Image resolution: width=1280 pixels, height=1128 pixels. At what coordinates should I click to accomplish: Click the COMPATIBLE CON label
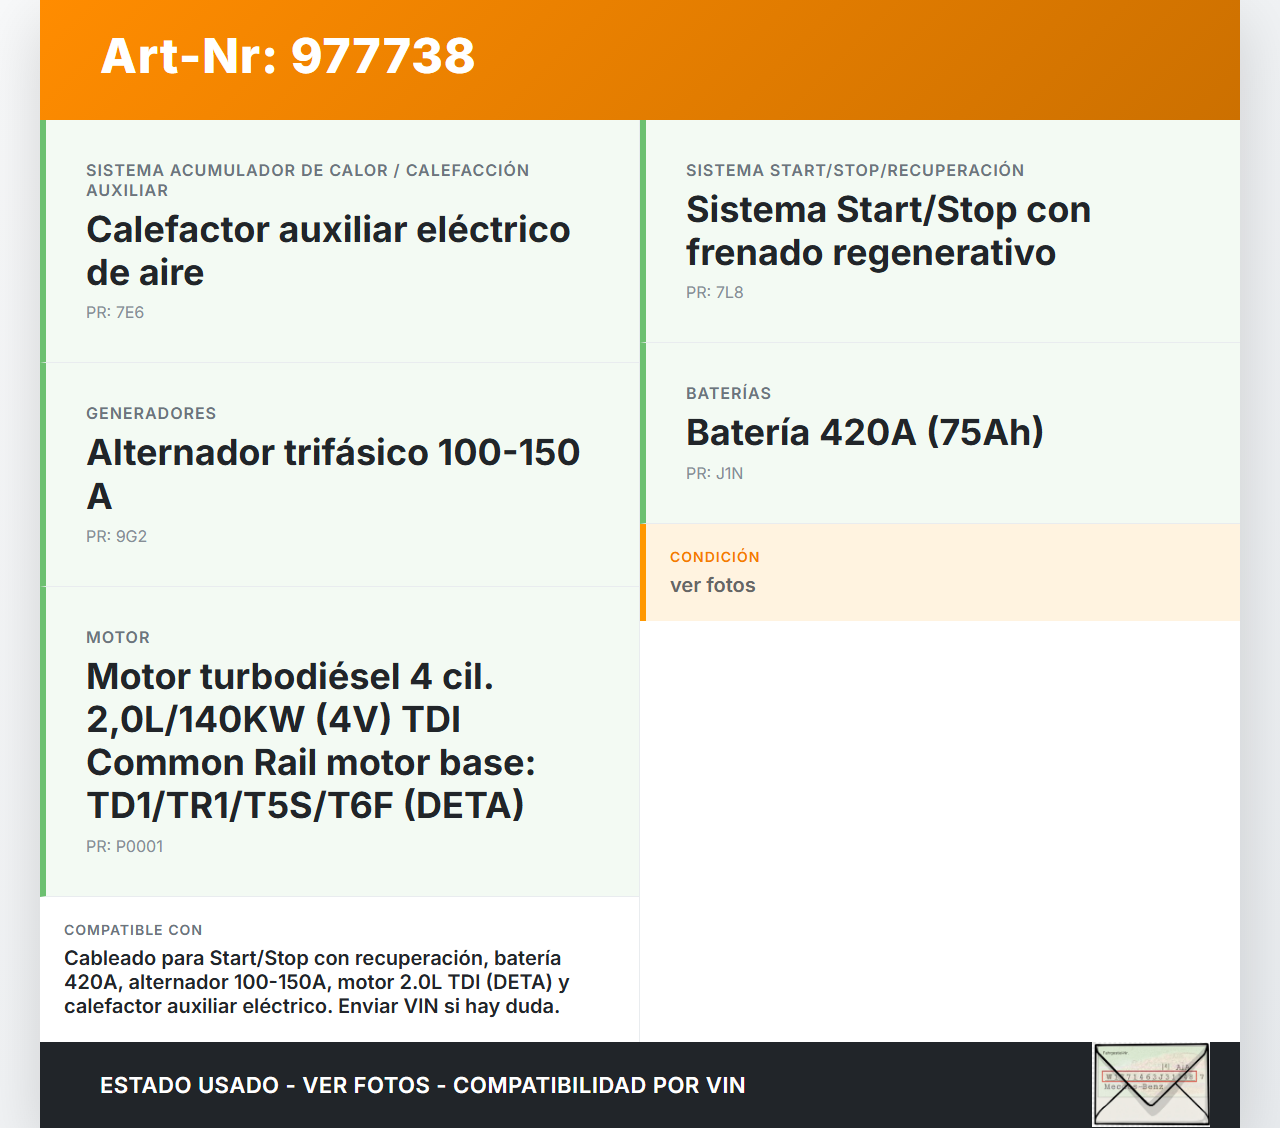[133, 930]
